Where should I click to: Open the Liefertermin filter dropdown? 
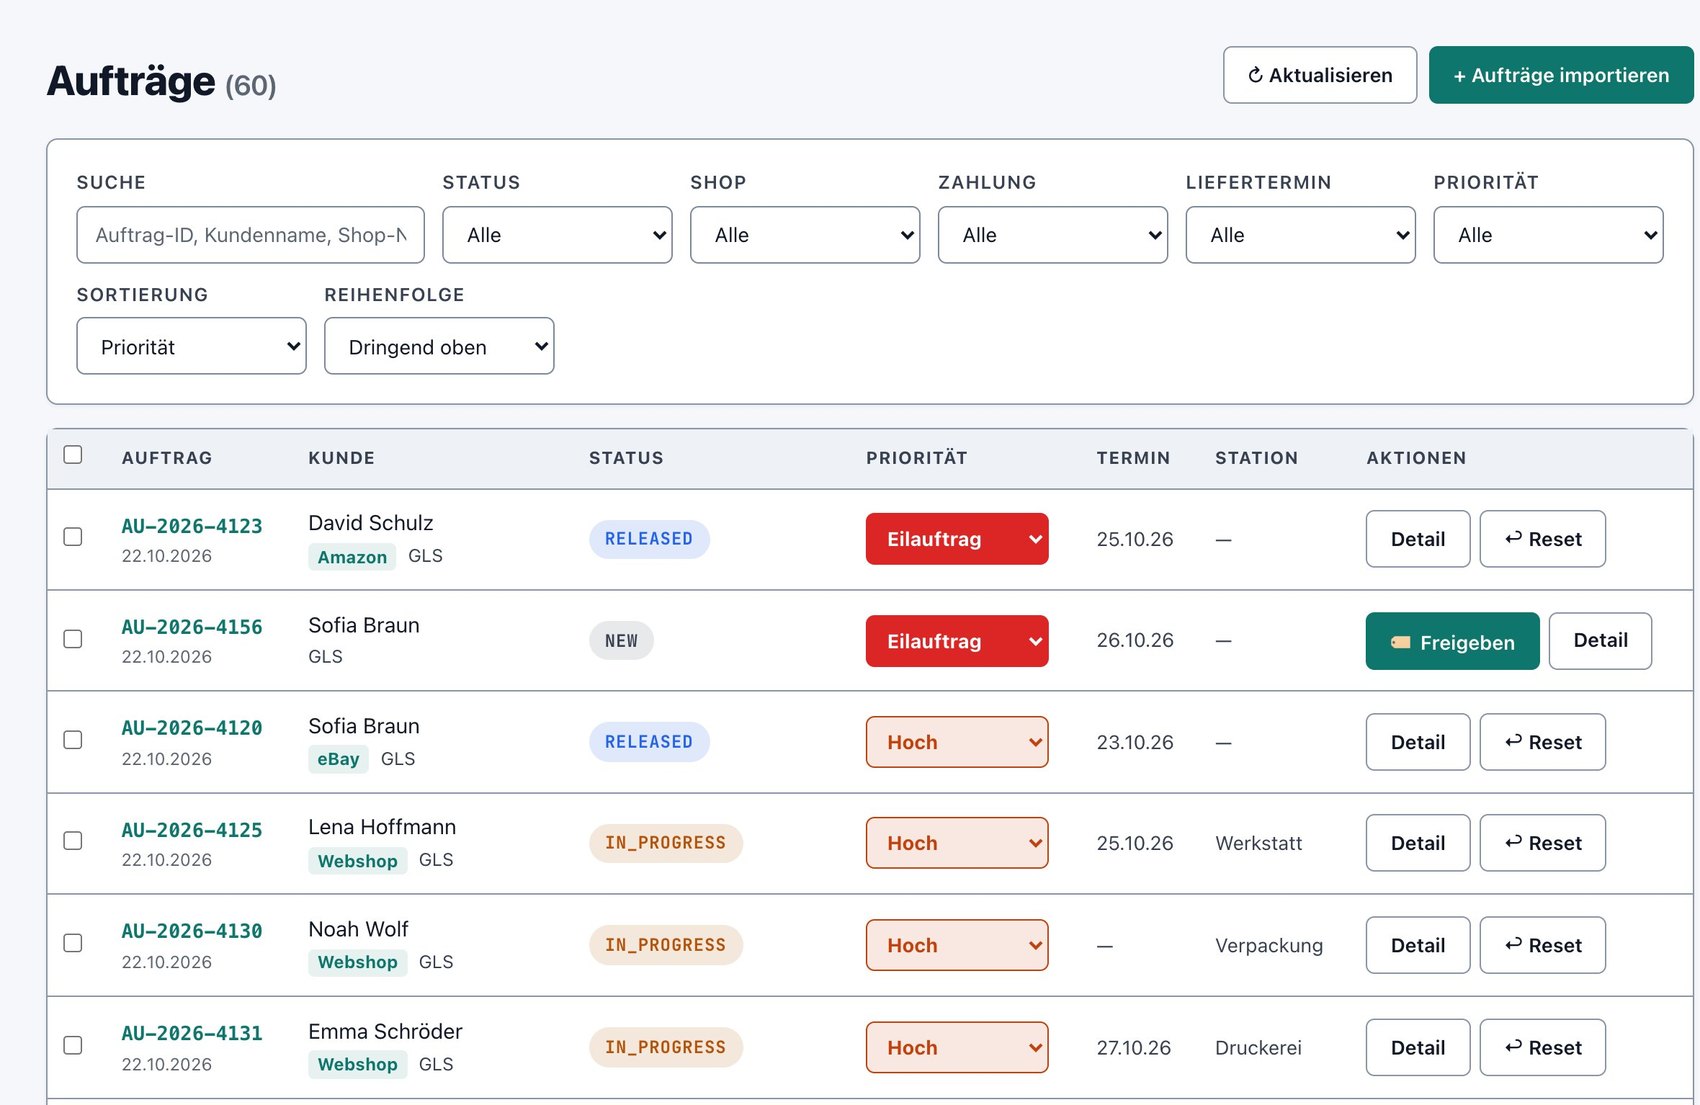tap(1300, 235)
